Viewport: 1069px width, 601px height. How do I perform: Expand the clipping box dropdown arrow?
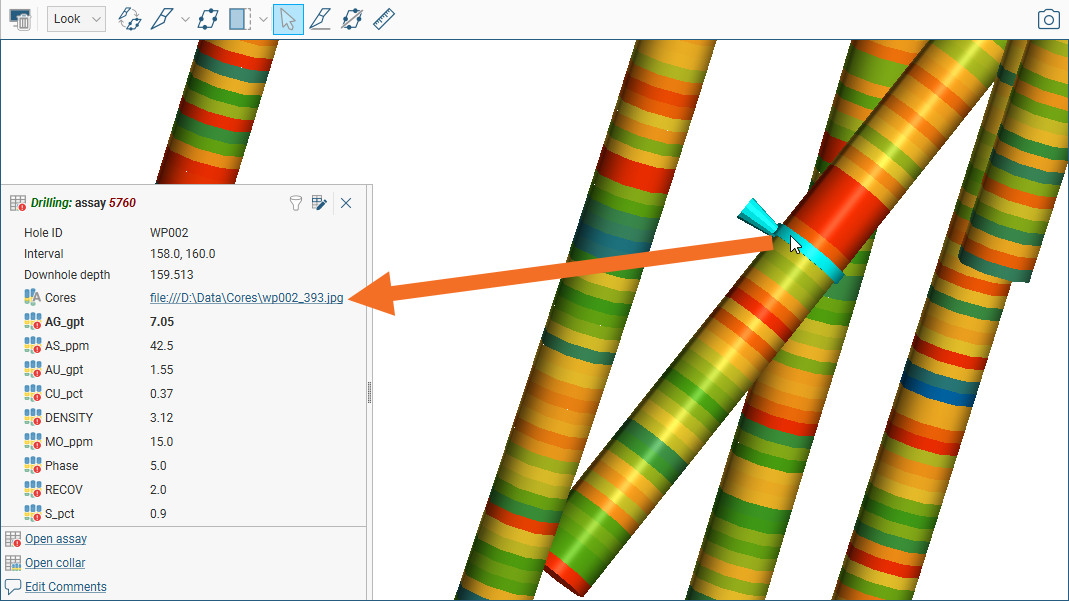263,19
